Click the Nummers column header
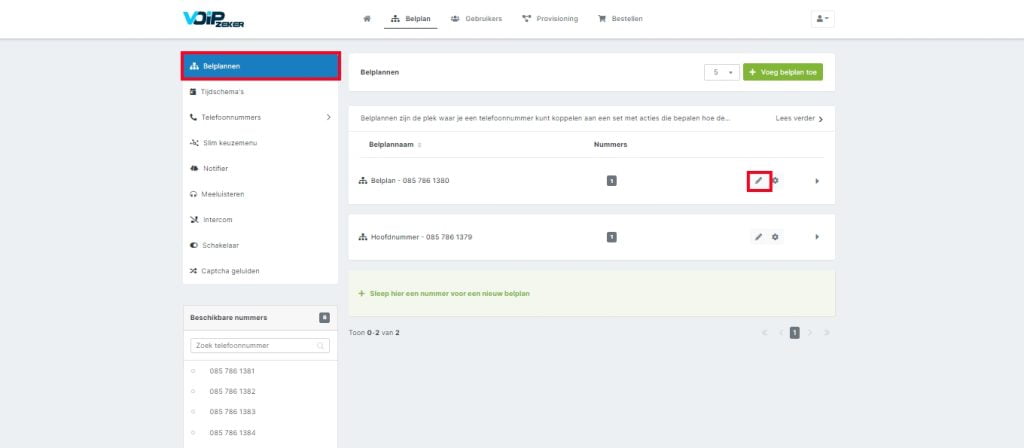The height and width of the screenshot is (448, 1024). click(x=611, y=144)
